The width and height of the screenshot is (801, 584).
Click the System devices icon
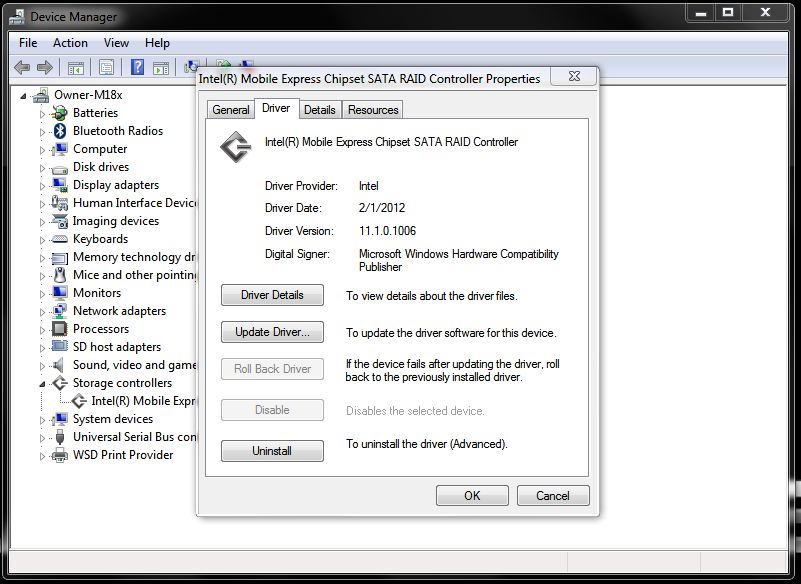[x=60, y=419]
